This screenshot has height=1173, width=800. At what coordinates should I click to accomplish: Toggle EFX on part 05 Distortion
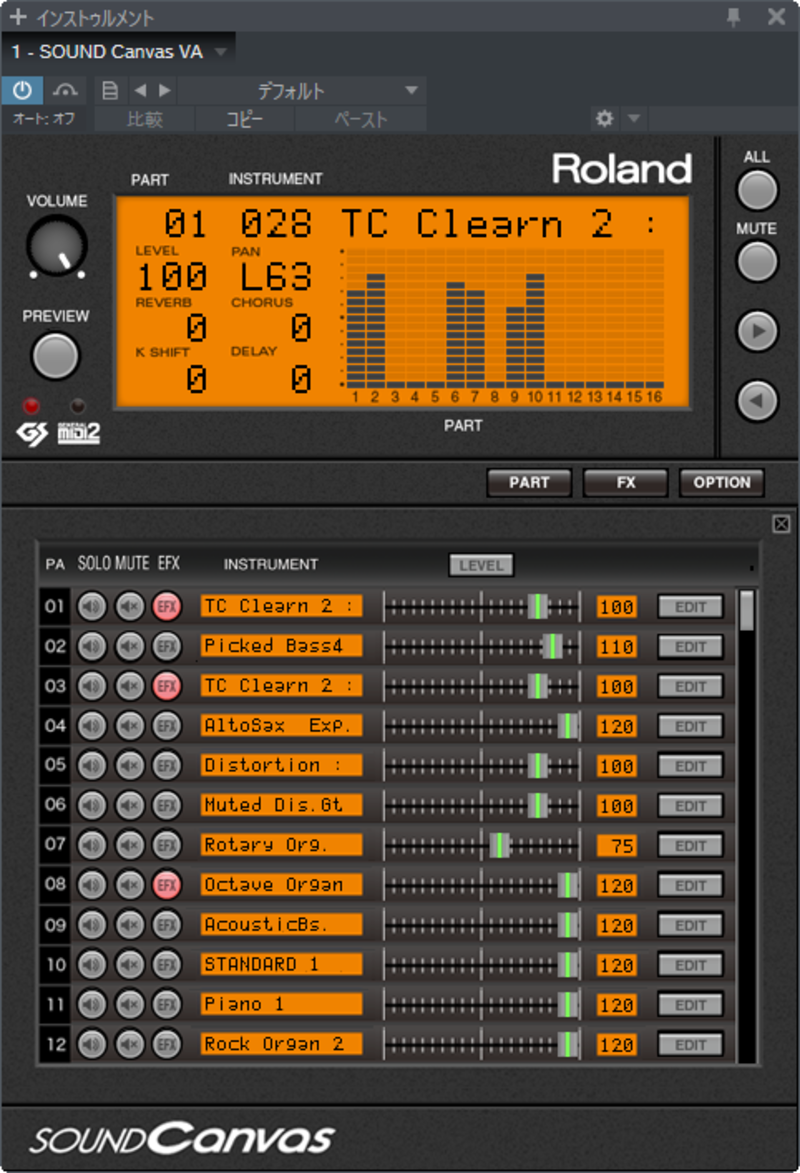point(167,765)
